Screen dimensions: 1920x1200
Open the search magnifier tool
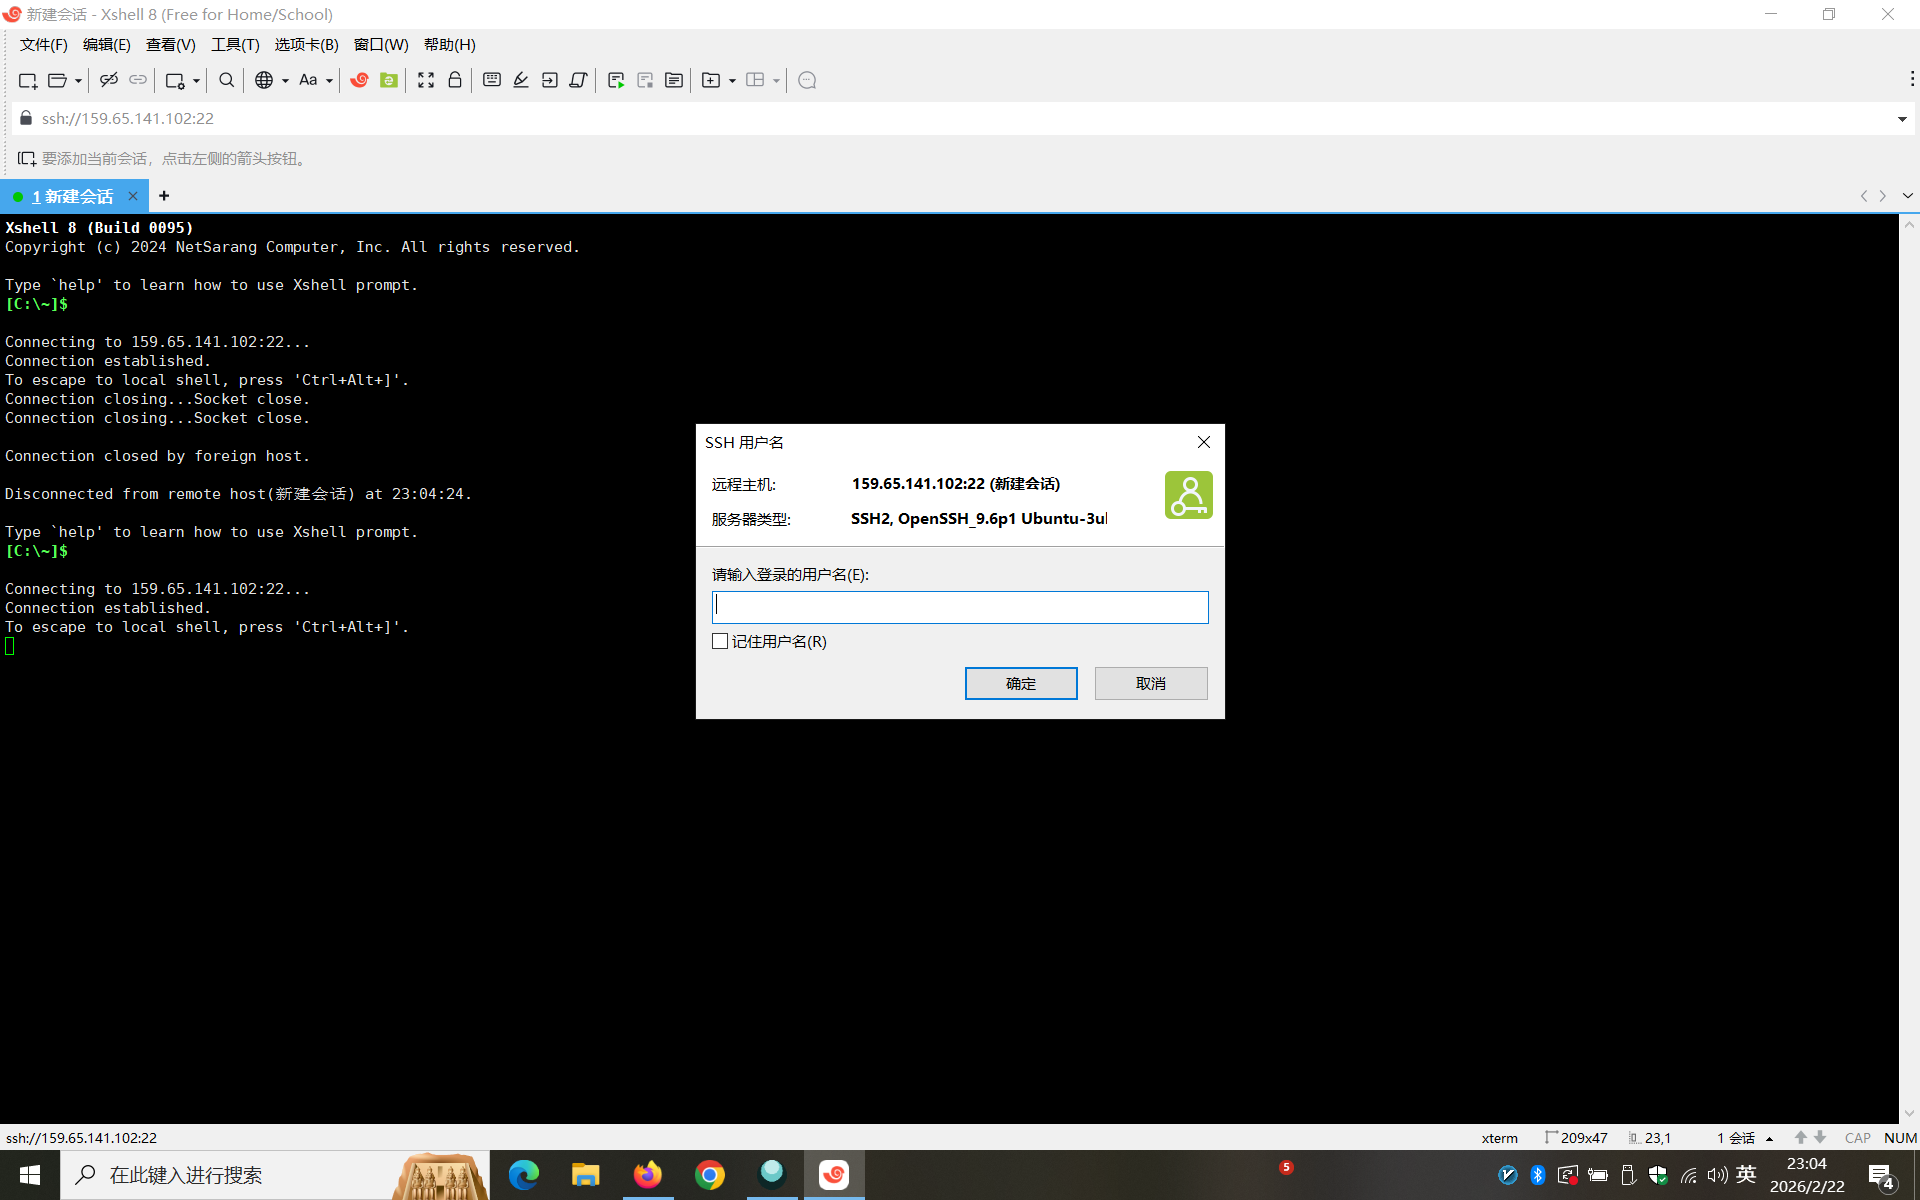pyautogui.click(x=226, y=80)
